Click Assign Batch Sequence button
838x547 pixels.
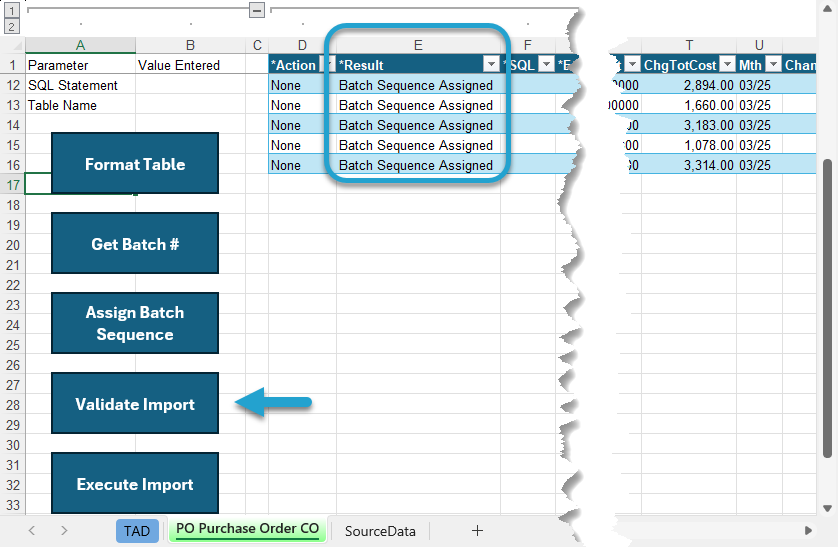click(135, 323)
